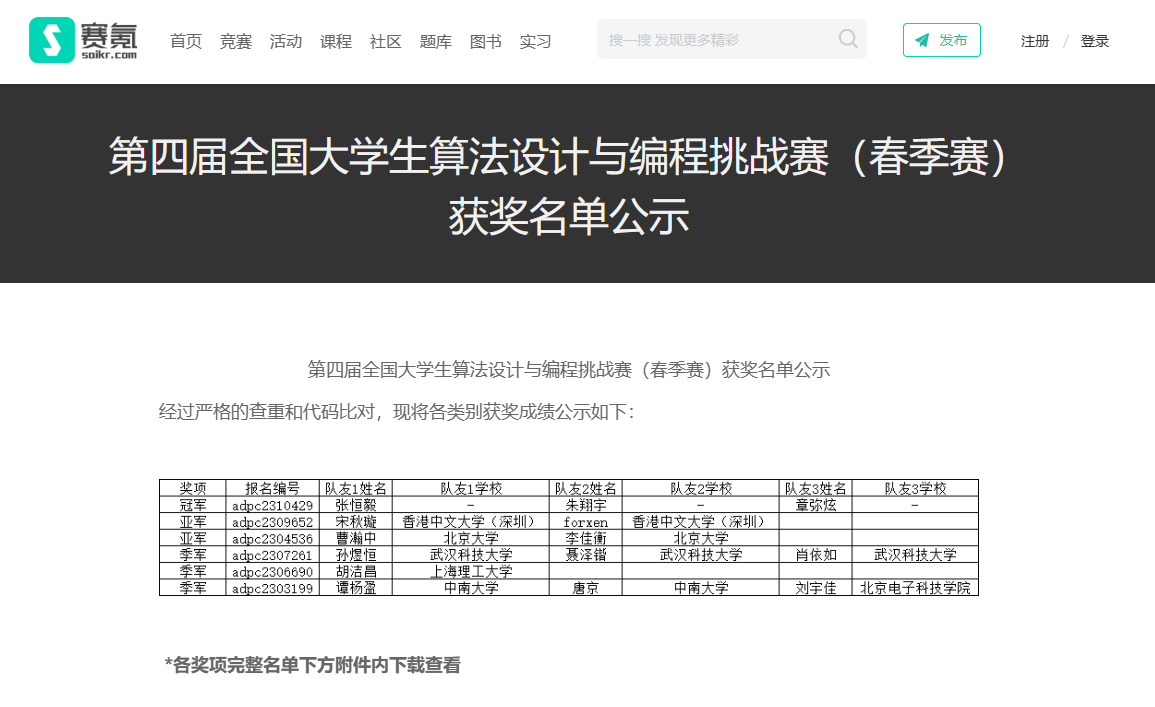Select 课程 in the navigation bar
This screenshot has height=707, width=1155.
pyautogui.click(x=336, y=41)
